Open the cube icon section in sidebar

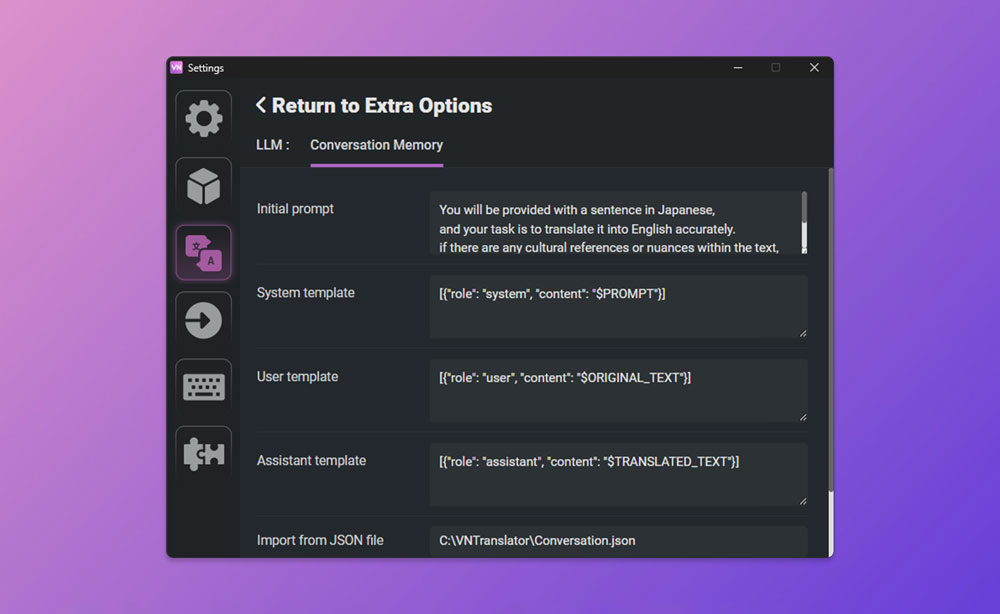(204, 185)
